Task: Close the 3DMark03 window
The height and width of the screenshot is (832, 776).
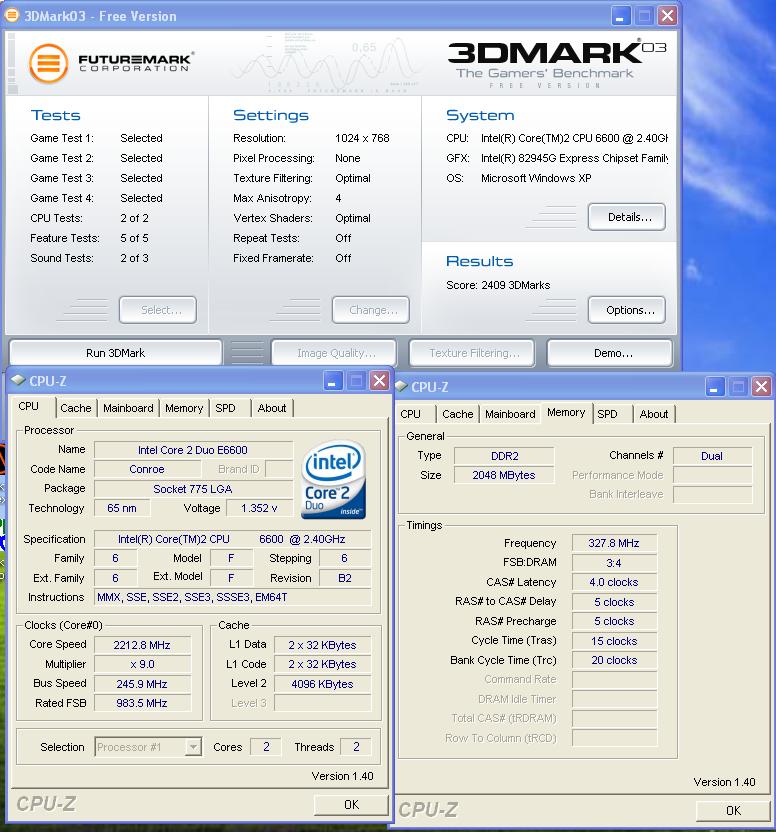Action: (667, 16)
